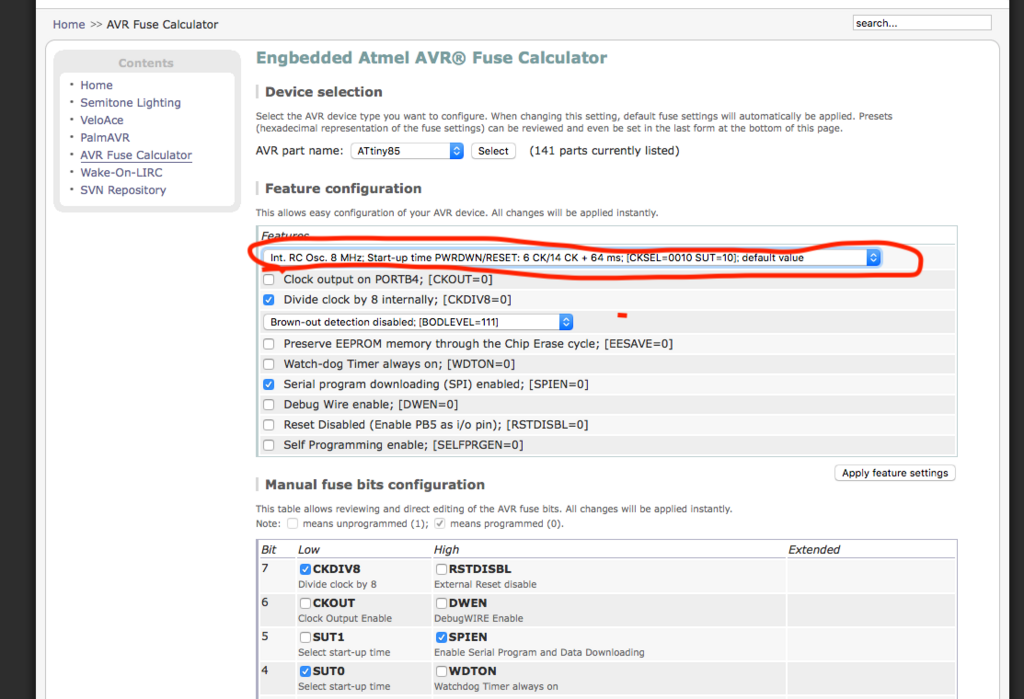The image size is (1024, 699).
Task: Click Apply feature settings button
Action: (895, 473)
